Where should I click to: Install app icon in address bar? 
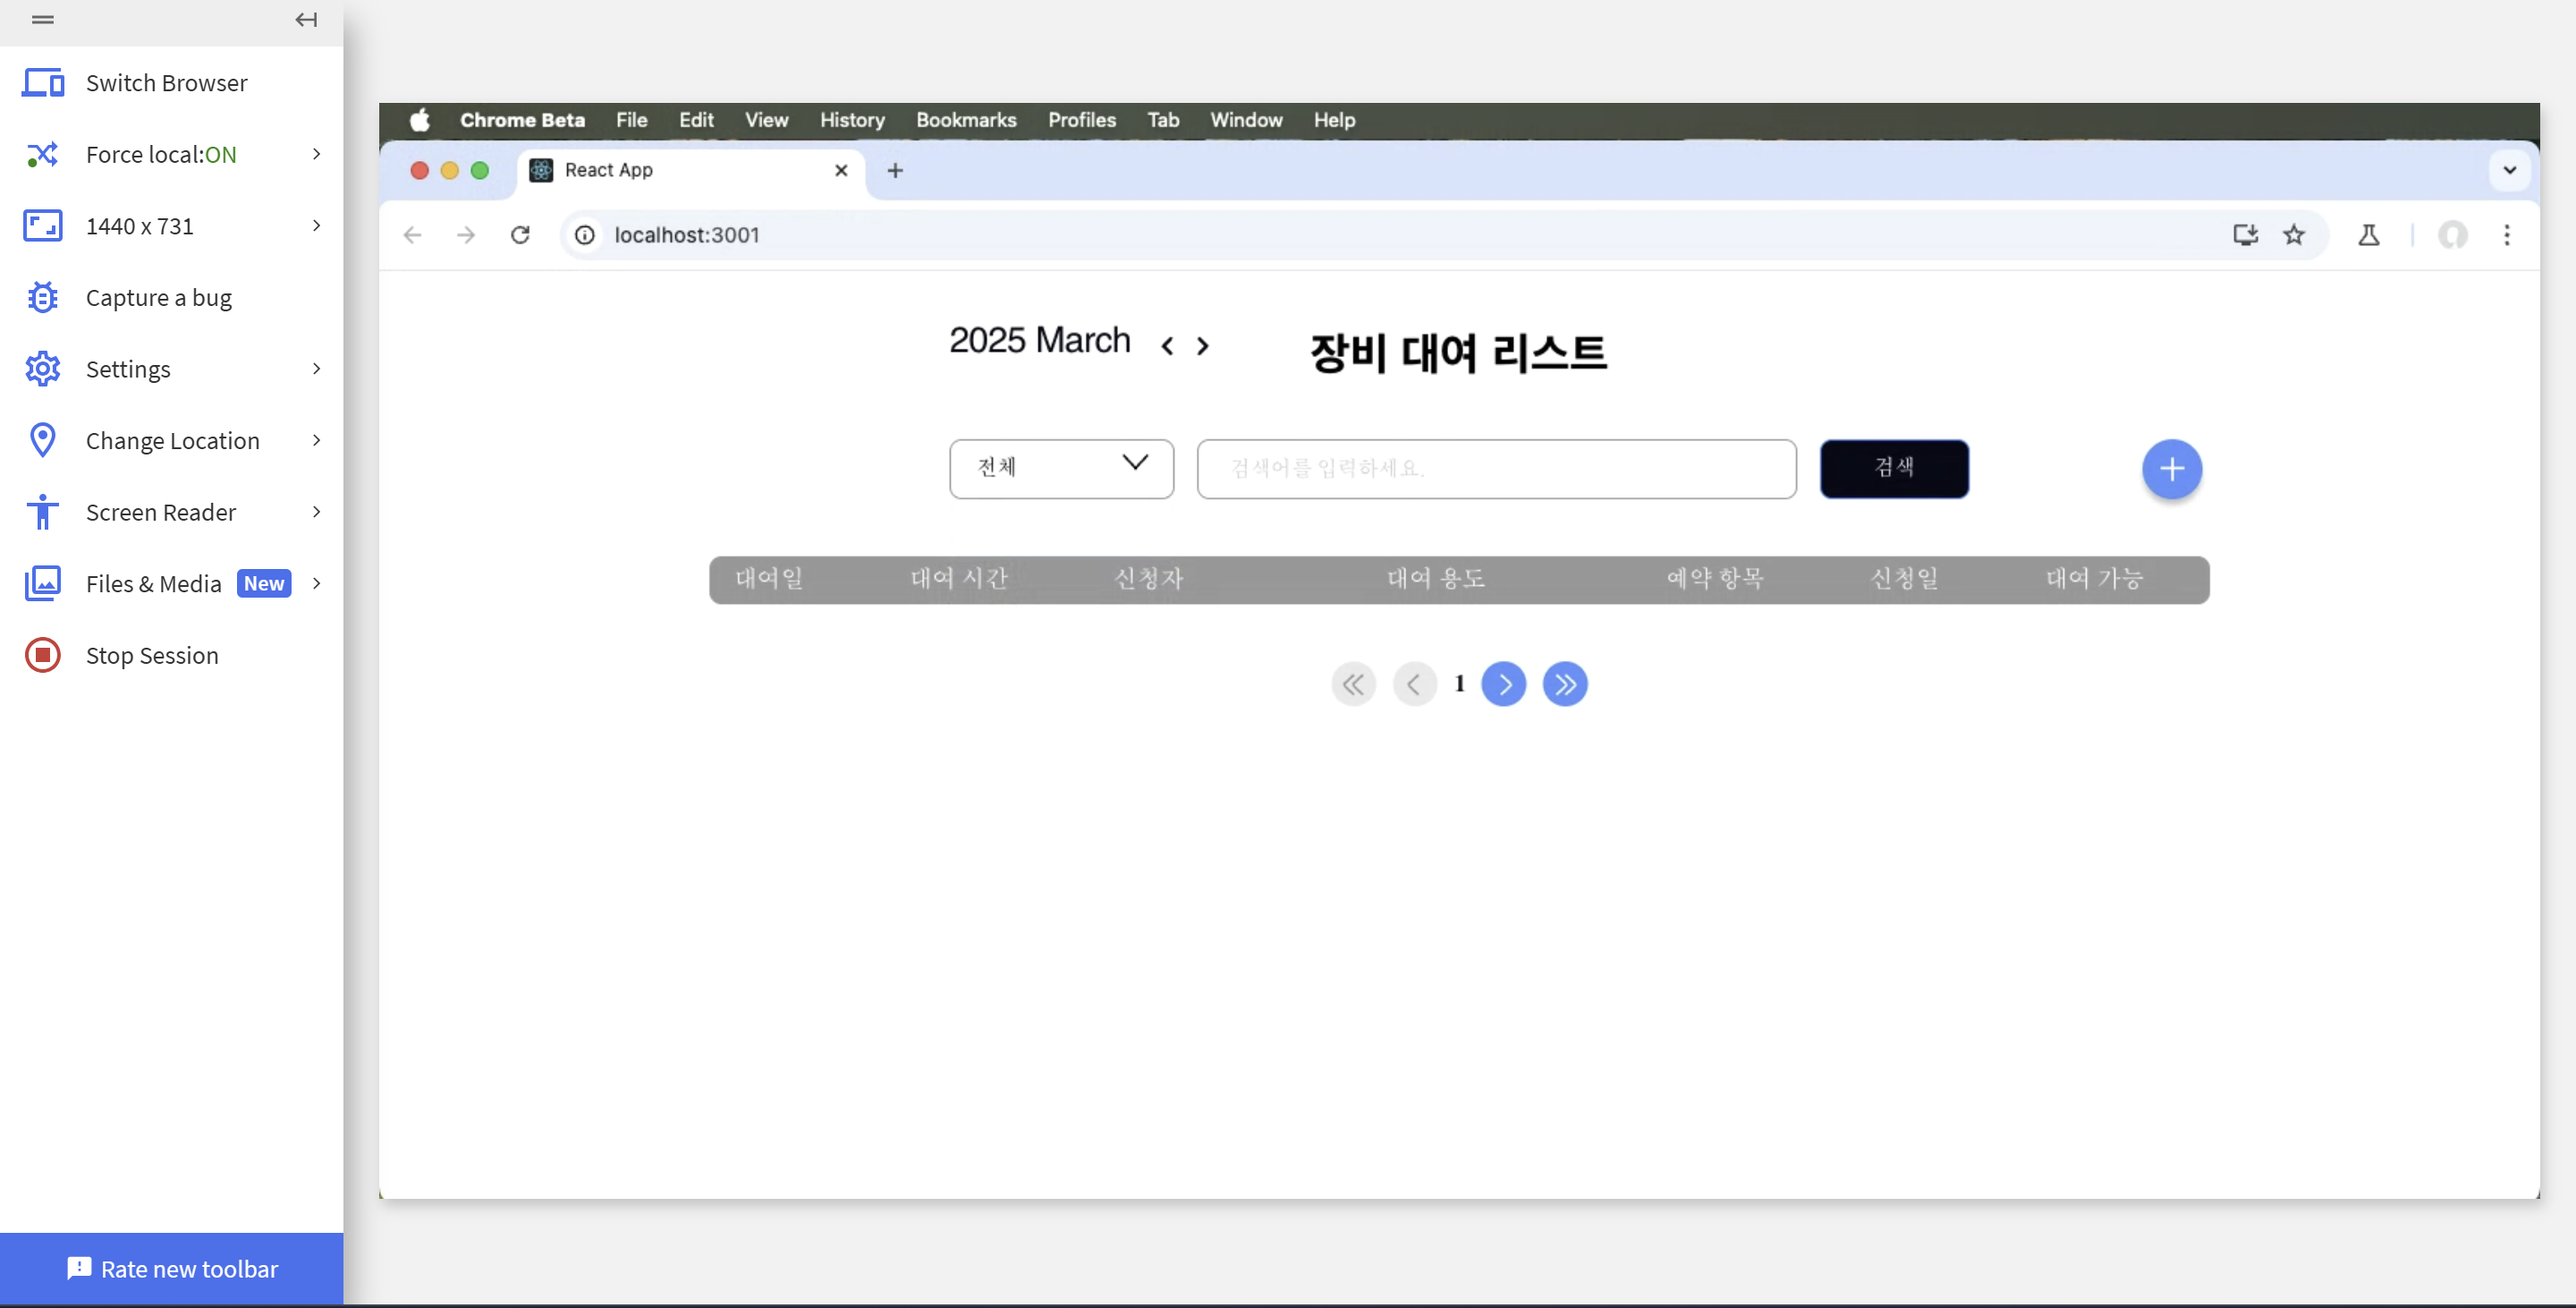pos(2245,235)
